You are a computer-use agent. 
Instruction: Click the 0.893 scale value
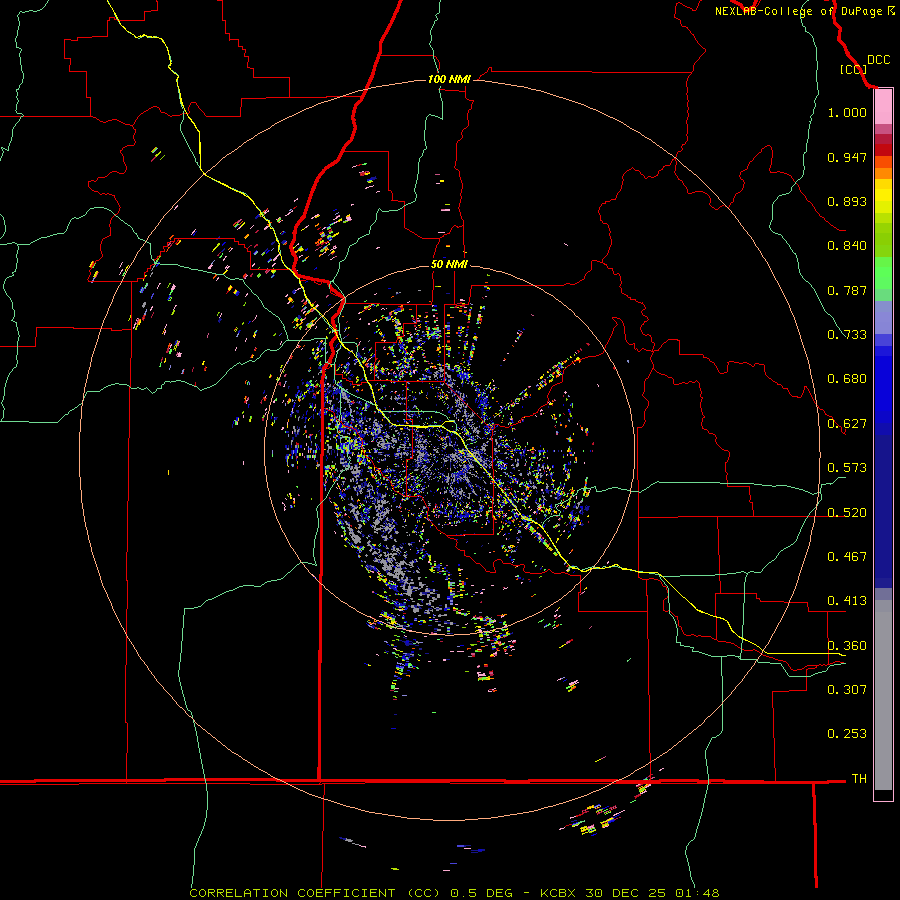(x=847, y=201)
